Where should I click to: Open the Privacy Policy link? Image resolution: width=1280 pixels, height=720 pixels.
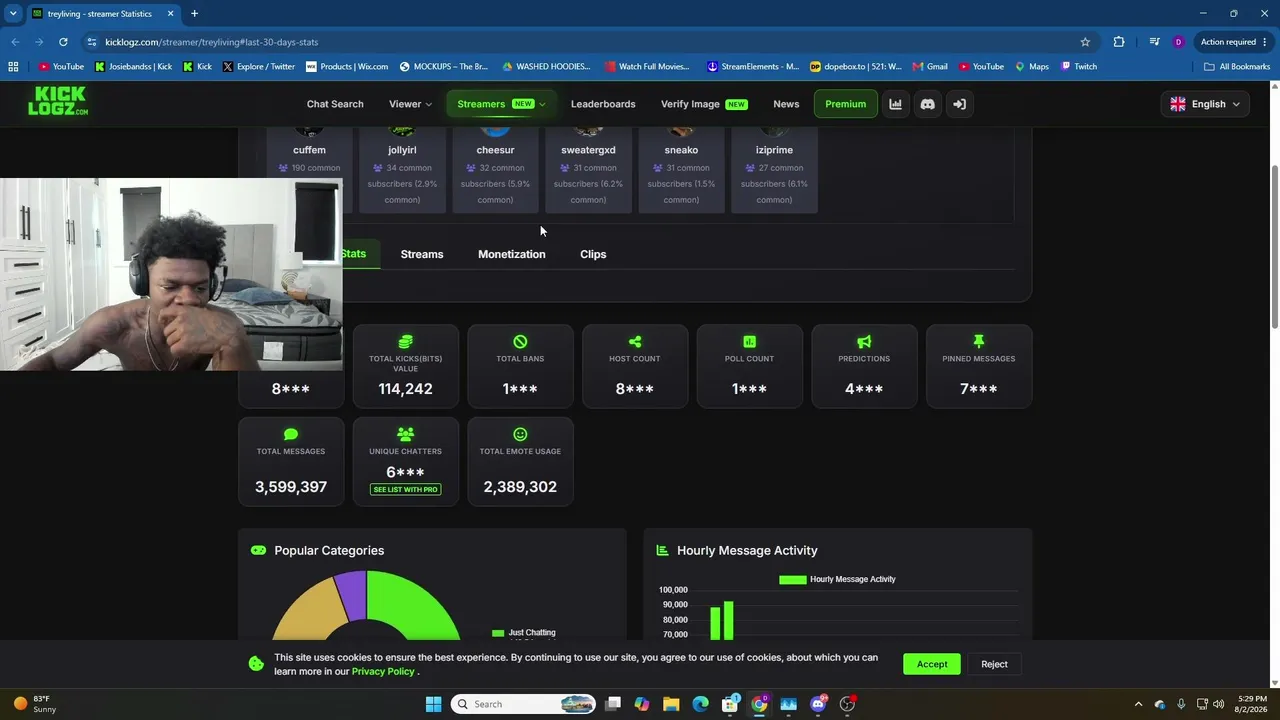point(383,671)
